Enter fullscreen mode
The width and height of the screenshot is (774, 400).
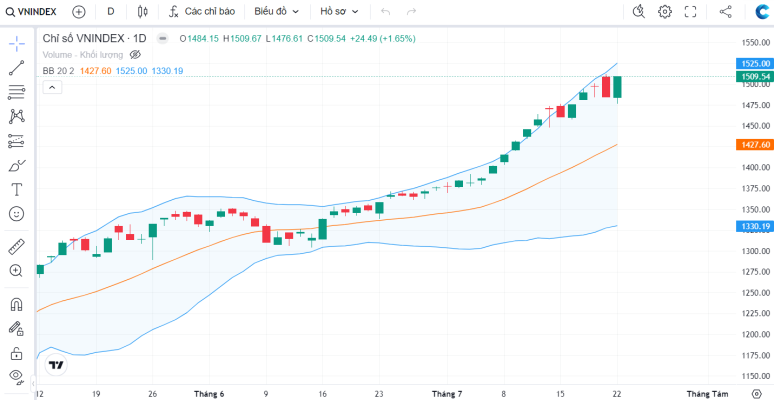691,12
